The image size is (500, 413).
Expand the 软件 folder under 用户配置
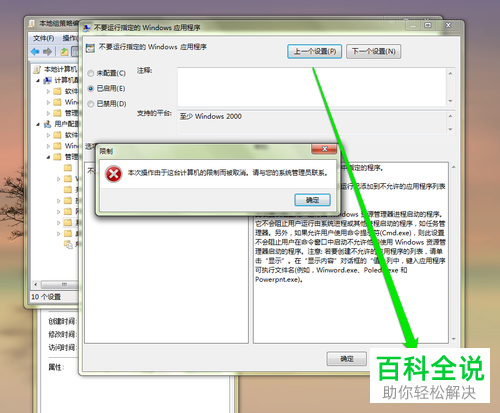pyautogui.click(x=48, y=135)
